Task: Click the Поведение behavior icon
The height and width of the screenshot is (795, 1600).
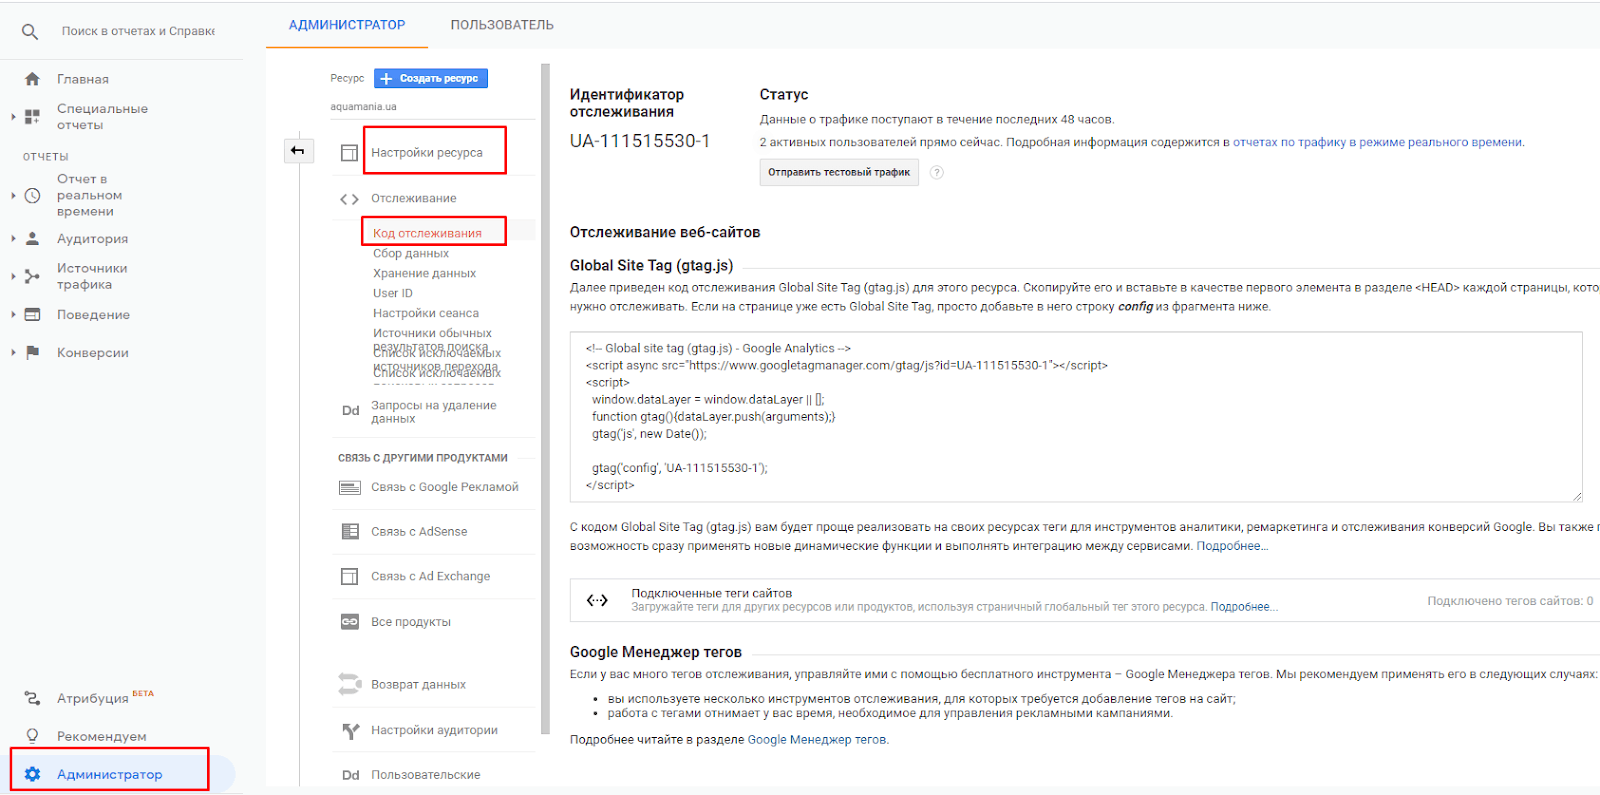Action: click(32, 315)
